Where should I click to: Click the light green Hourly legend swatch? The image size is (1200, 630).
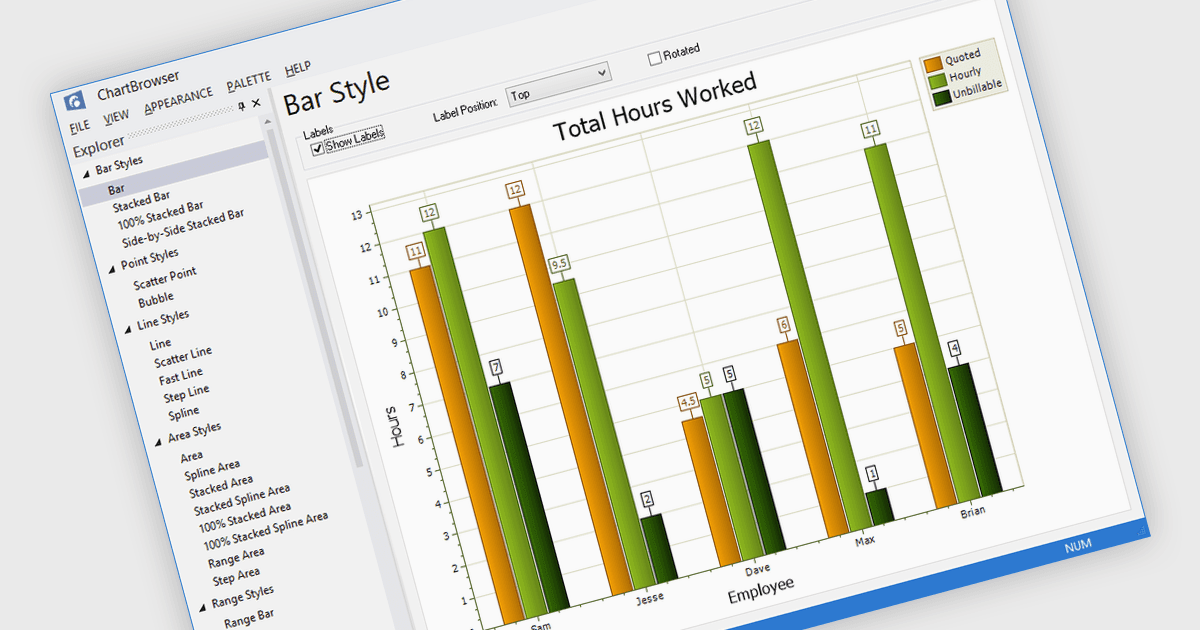pyautogui.click(x=937, y=81)
